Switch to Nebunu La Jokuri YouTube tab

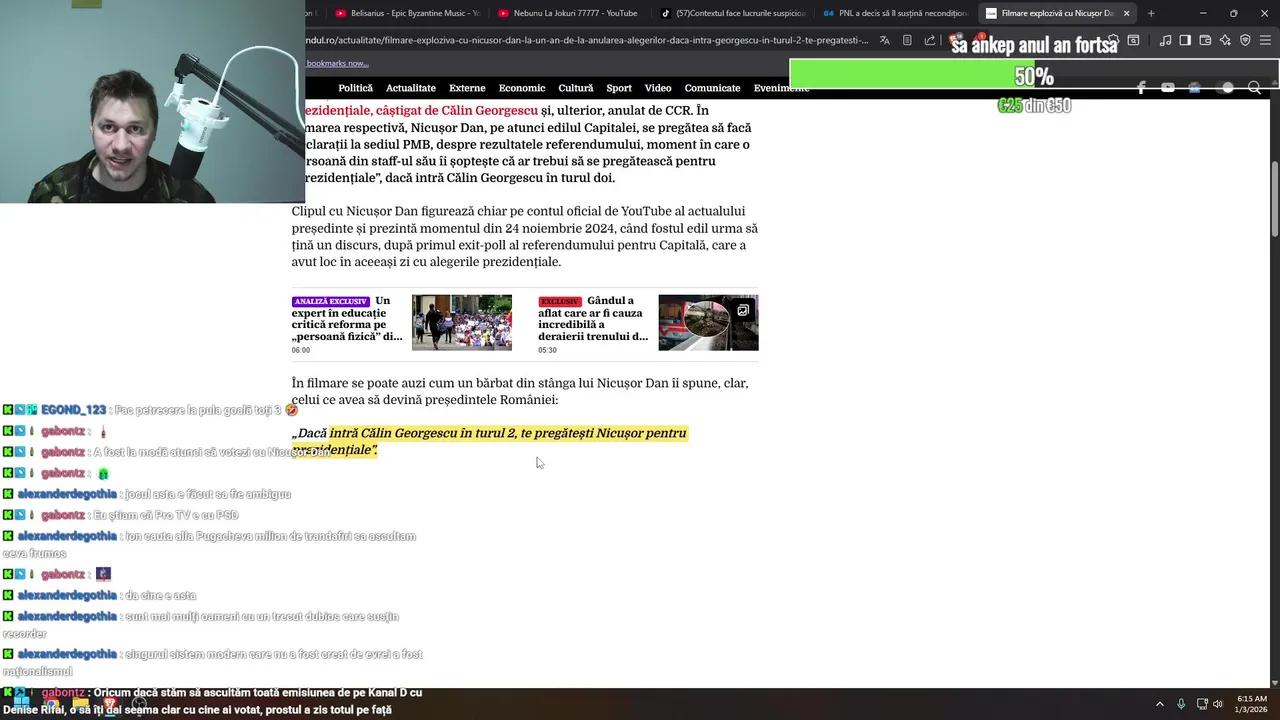point(568,13)
